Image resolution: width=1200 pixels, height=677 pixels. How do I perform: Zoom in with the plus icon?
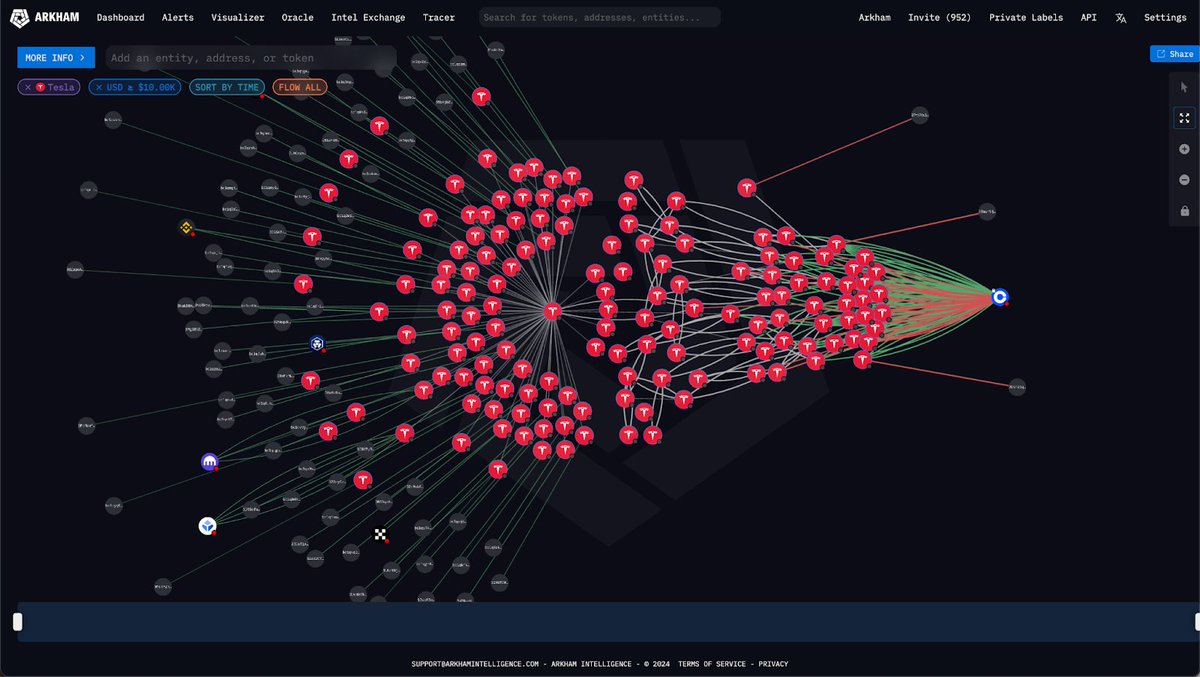click(x=1184, y=149)
